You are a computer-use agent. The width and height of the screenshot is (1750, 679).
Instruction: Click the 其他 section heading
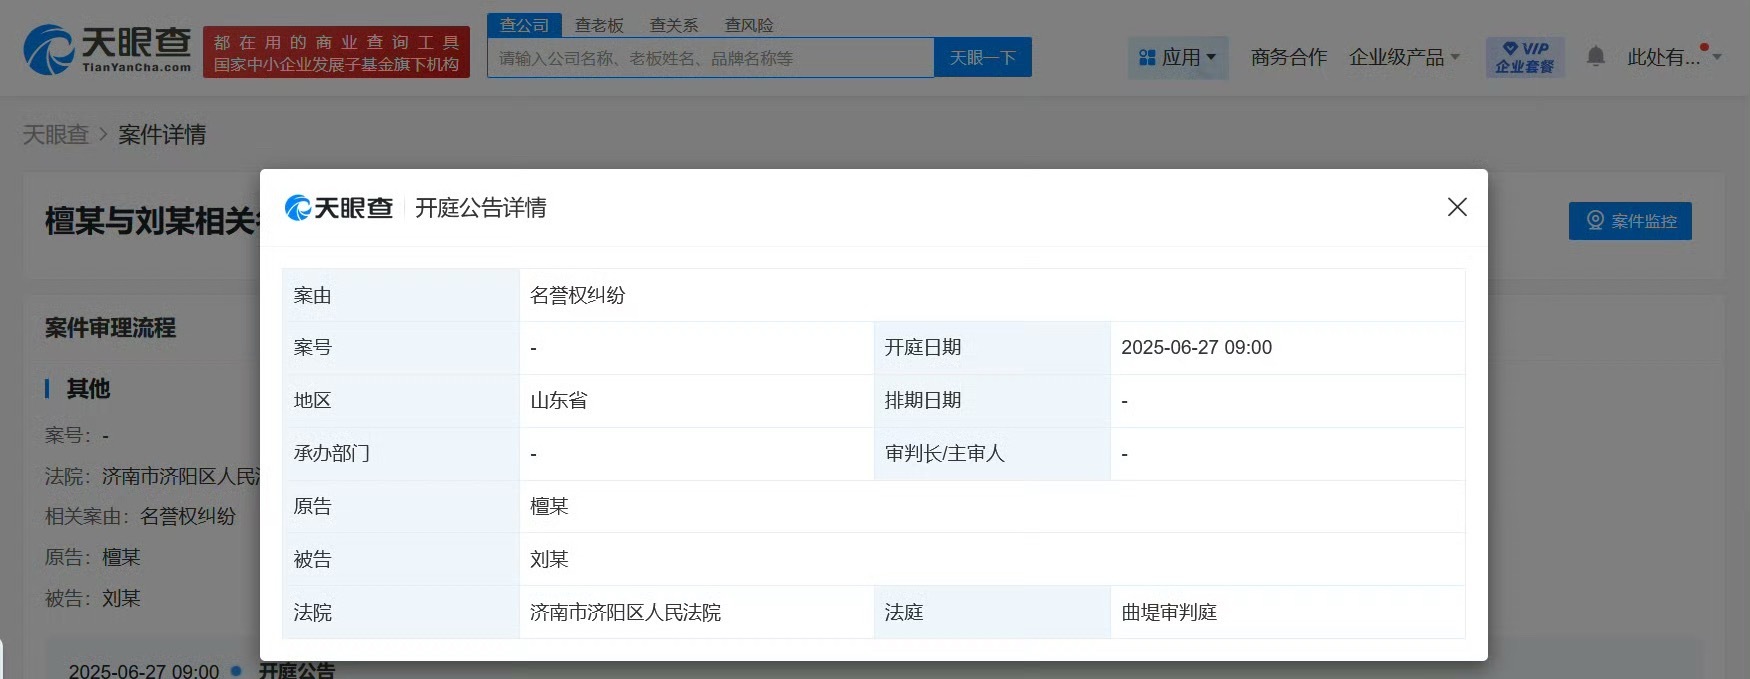pyautogui.click(x=88, y=389)
